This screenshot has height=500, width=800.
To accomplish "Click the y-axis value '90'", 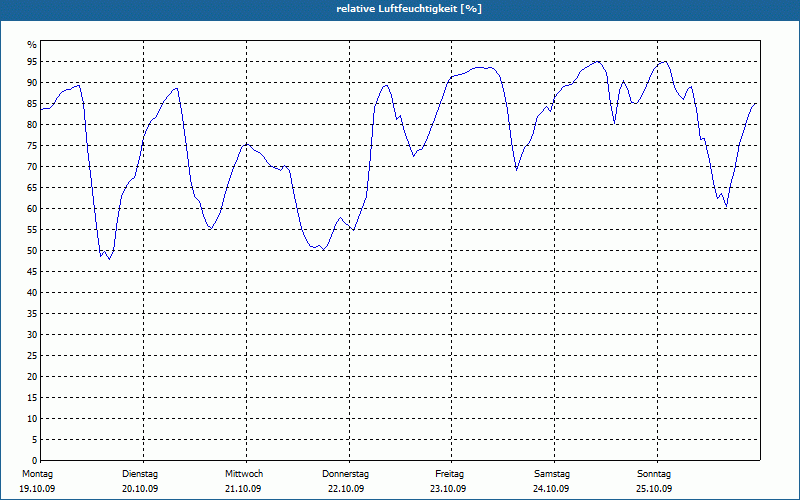I will coord(32,83).
